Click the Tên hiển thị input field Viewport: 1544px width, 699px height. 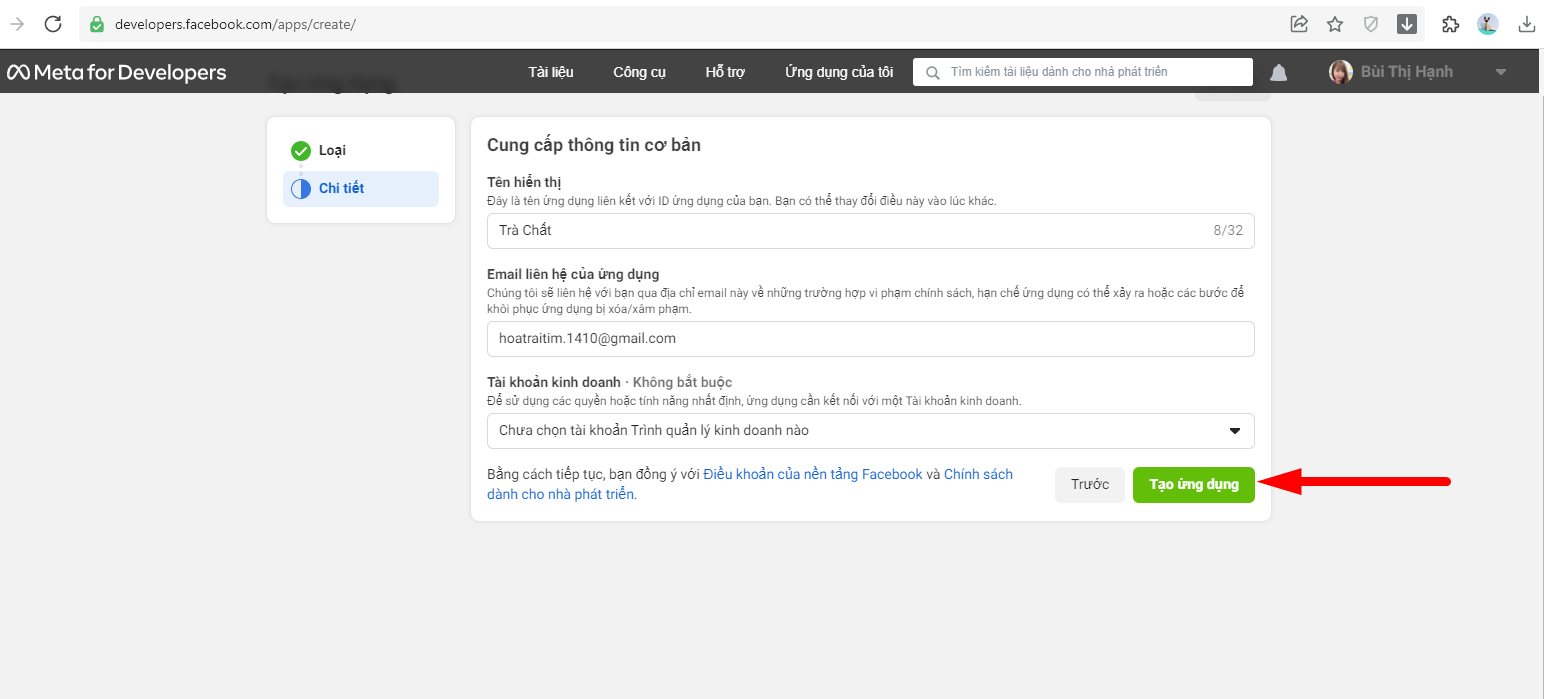850,230
